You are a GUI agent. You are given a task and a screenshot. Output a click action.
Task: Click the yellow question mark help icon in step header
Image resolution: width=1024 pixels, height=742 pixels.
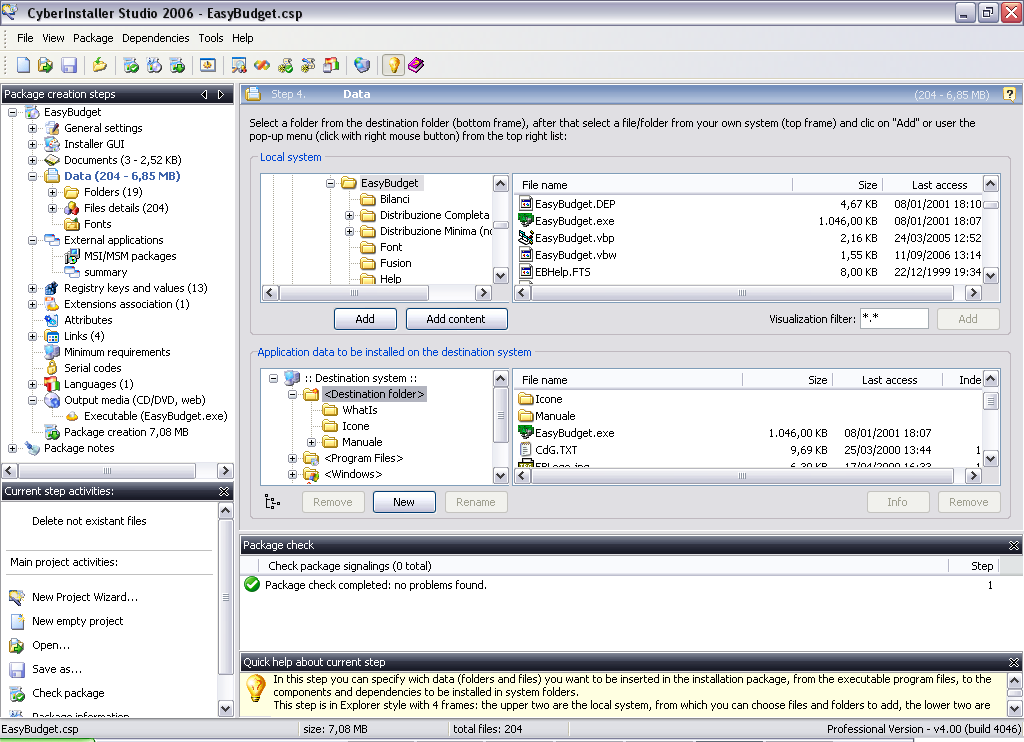click(1009, 94)
